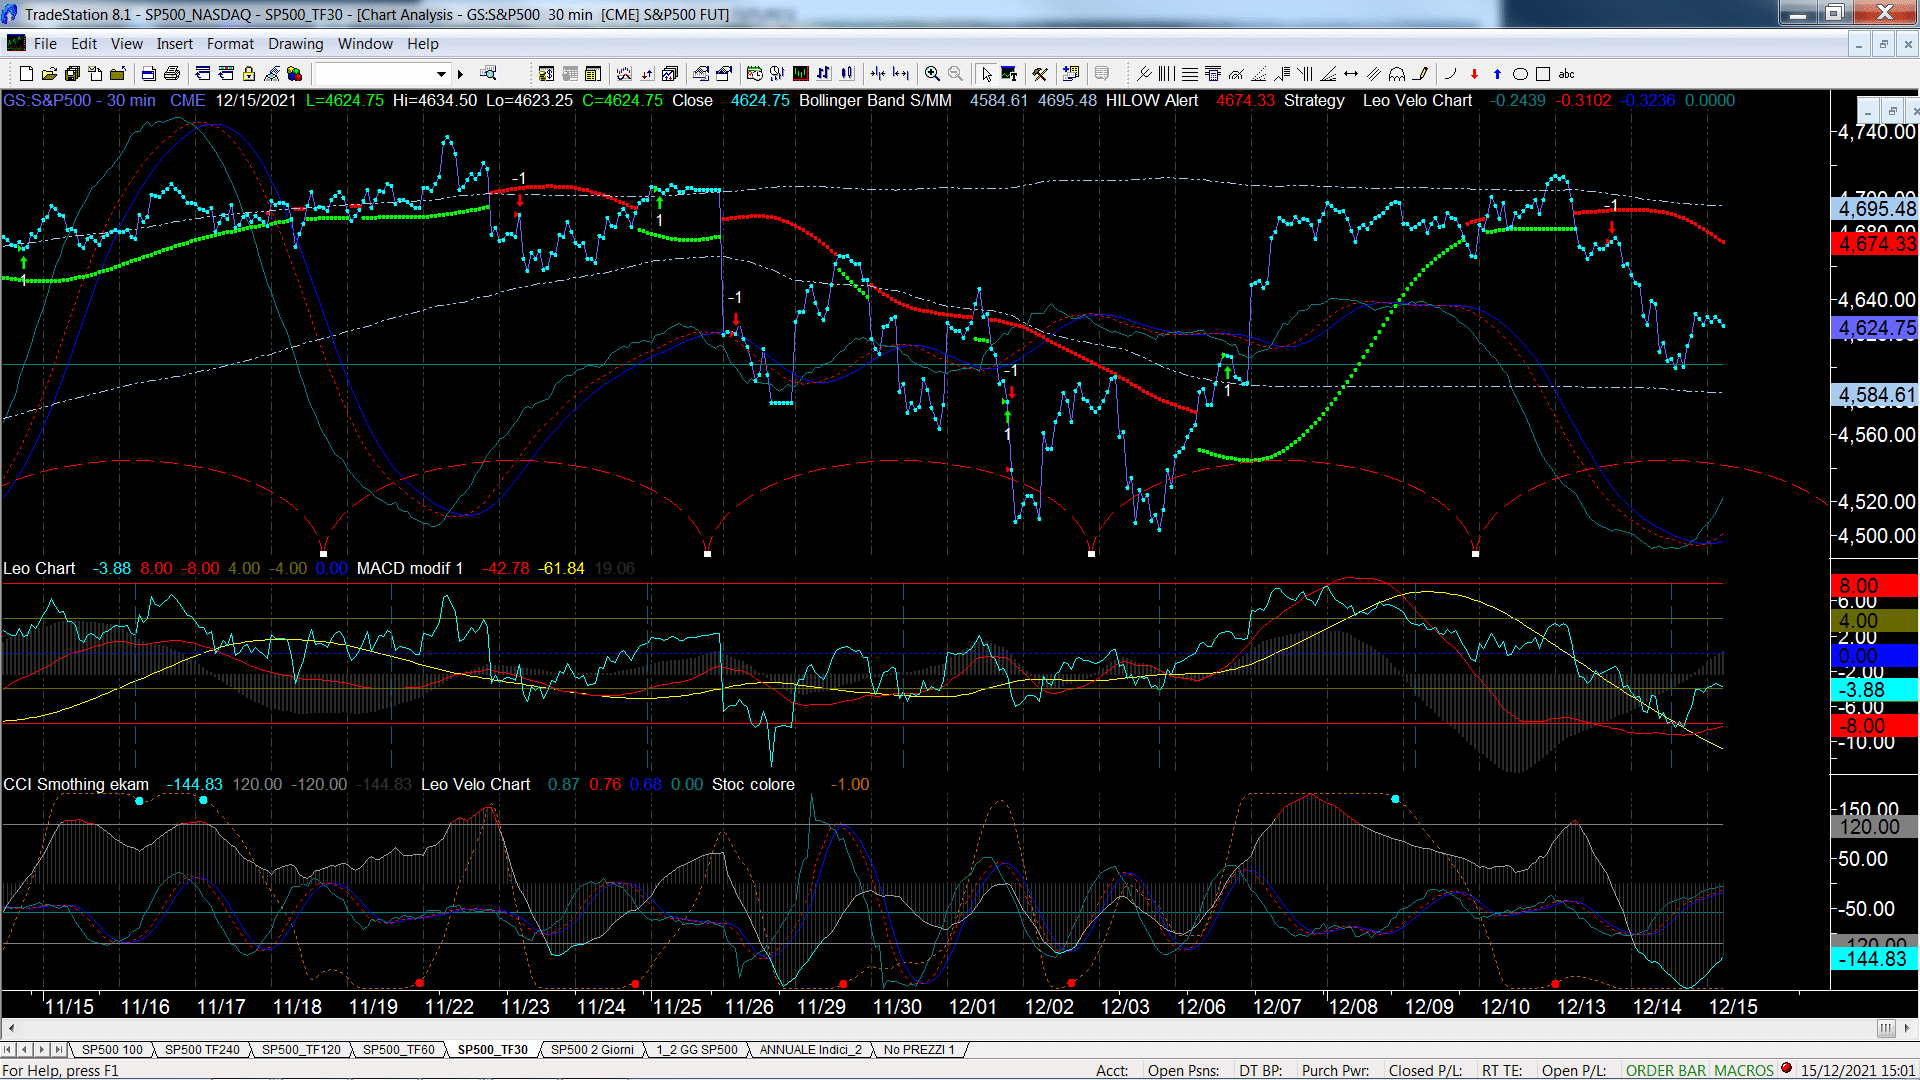The height and width of the screenshot is (1080, 1920).
Task: Switch to SP500 2 Giorni tab
Action: tap(592, 1049)
